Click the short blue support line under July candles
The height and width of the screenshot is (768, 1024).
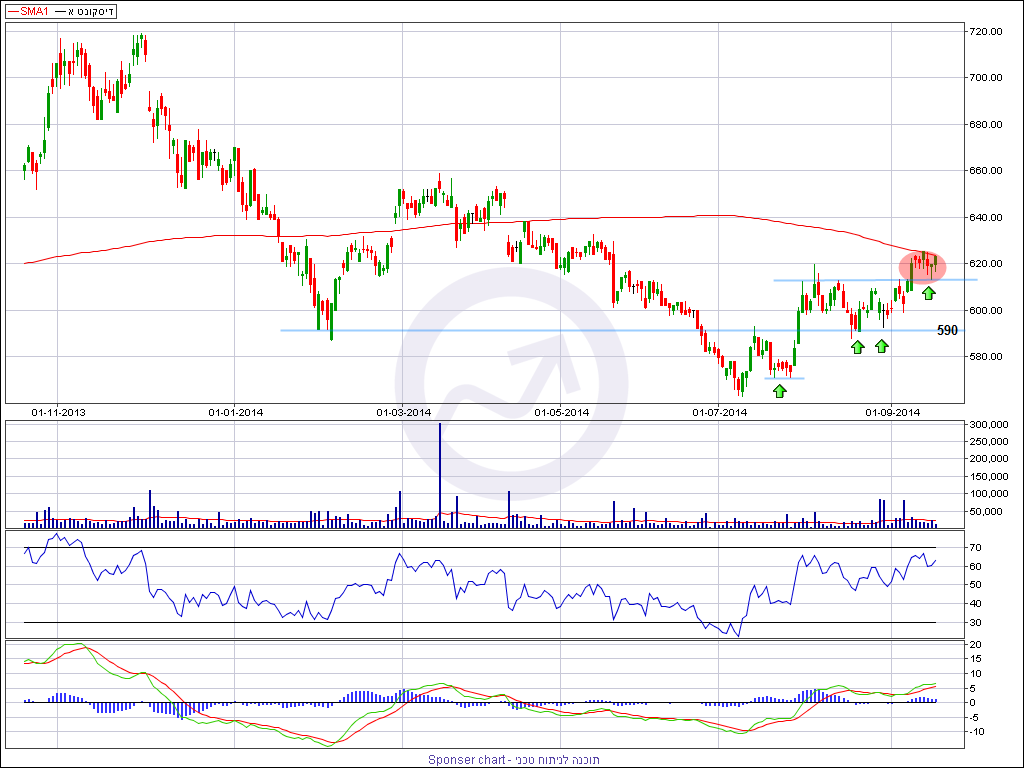[x=784, y=378]
